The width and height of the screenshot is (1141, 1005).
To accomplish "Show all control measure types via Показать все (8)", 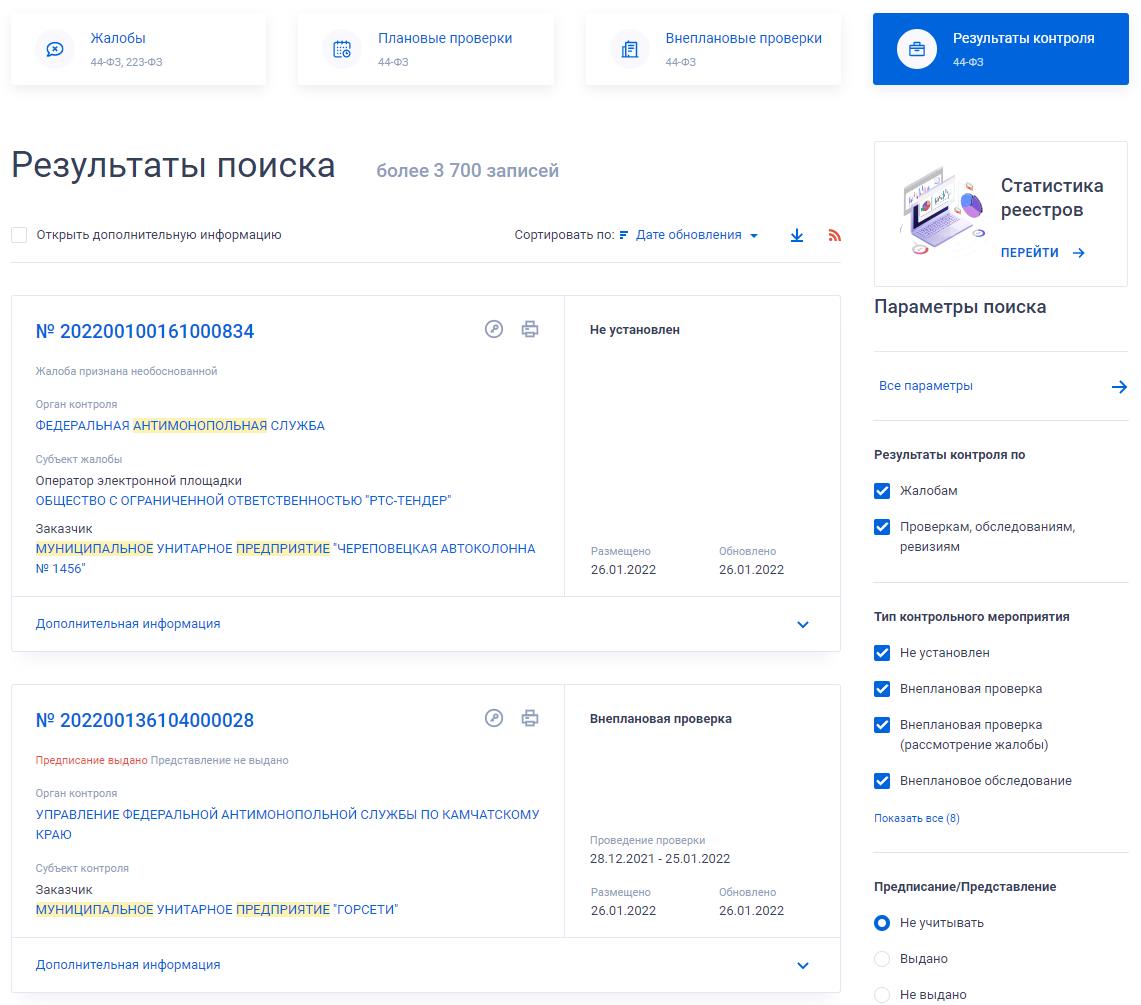I will 917,817.
